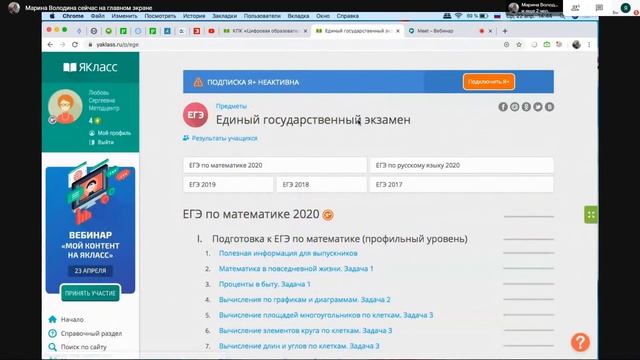640x360 pixels.
Task: Click the heading Подготовка к ЕГЭ по математике
Action: [x=340, y=239]
